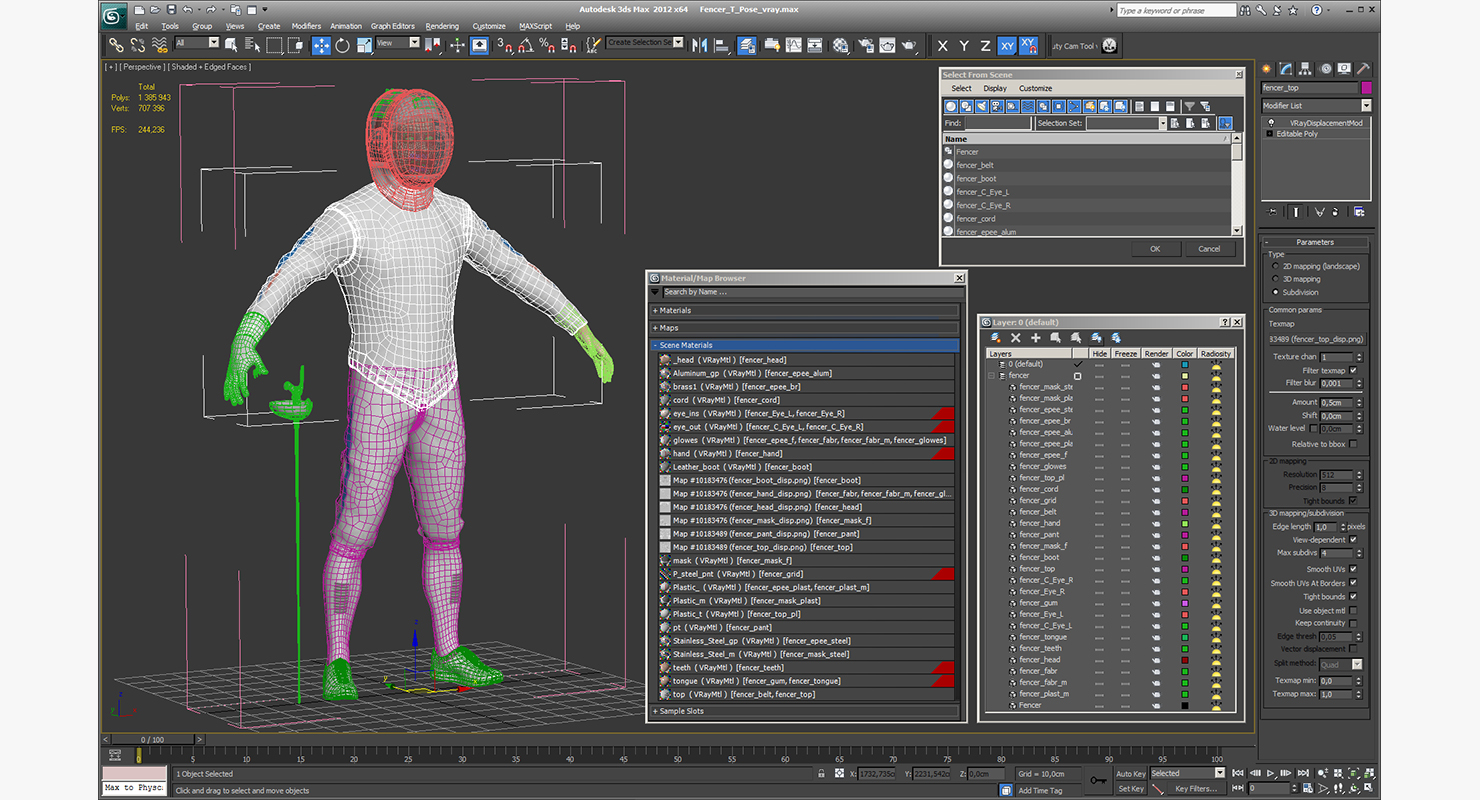Screen dimensions: 1480x800
Task: Open Customize menu in Select From Scene
Action: 1036,88
